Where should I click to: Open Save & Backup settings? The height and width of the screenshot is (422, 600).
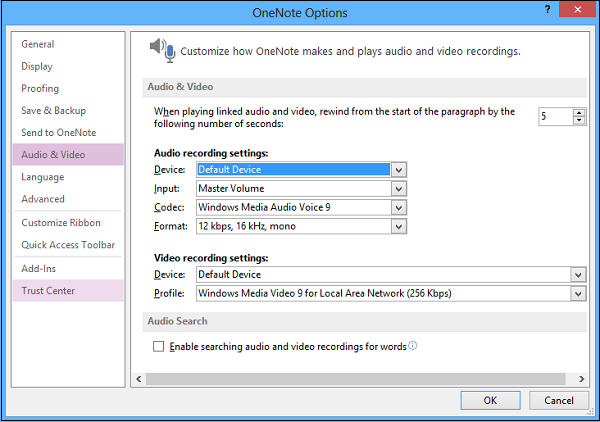[68, 111]
